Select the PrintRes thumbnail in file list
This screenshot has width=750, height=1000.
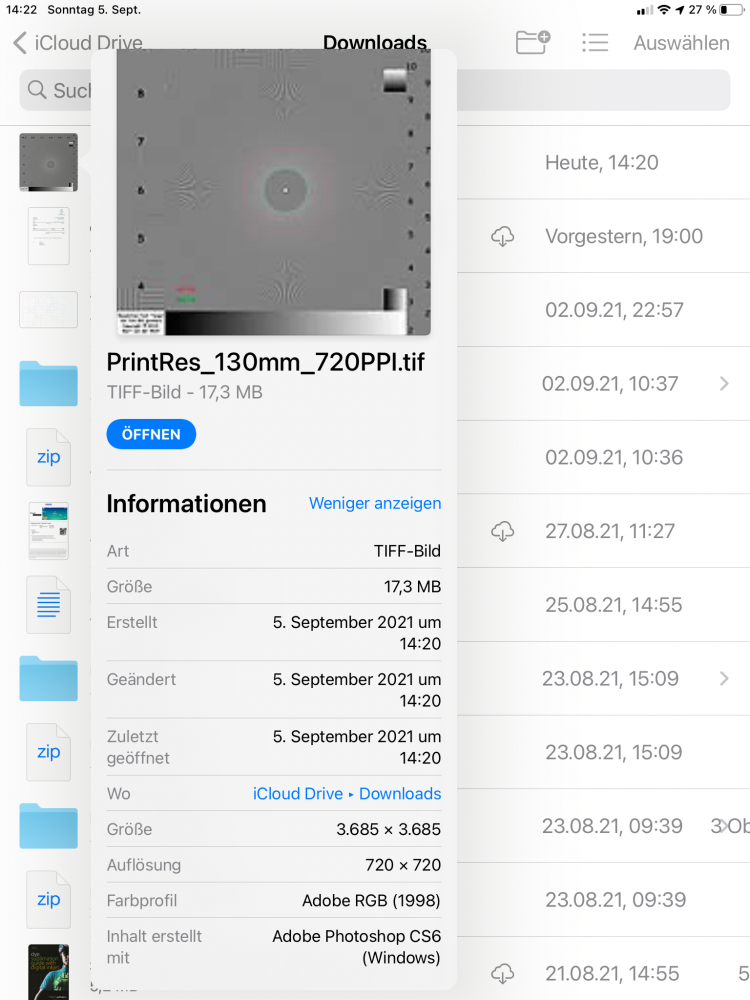48,162
